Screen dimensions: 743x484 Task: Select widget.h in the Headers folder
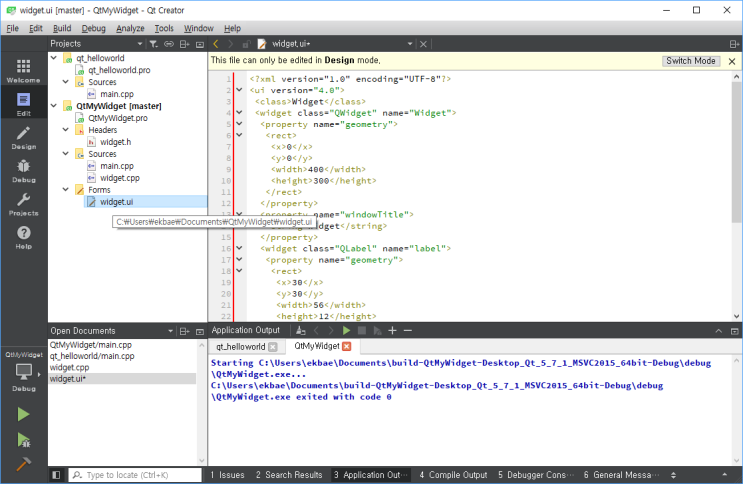pyautogui.click(x=115, y=142)
